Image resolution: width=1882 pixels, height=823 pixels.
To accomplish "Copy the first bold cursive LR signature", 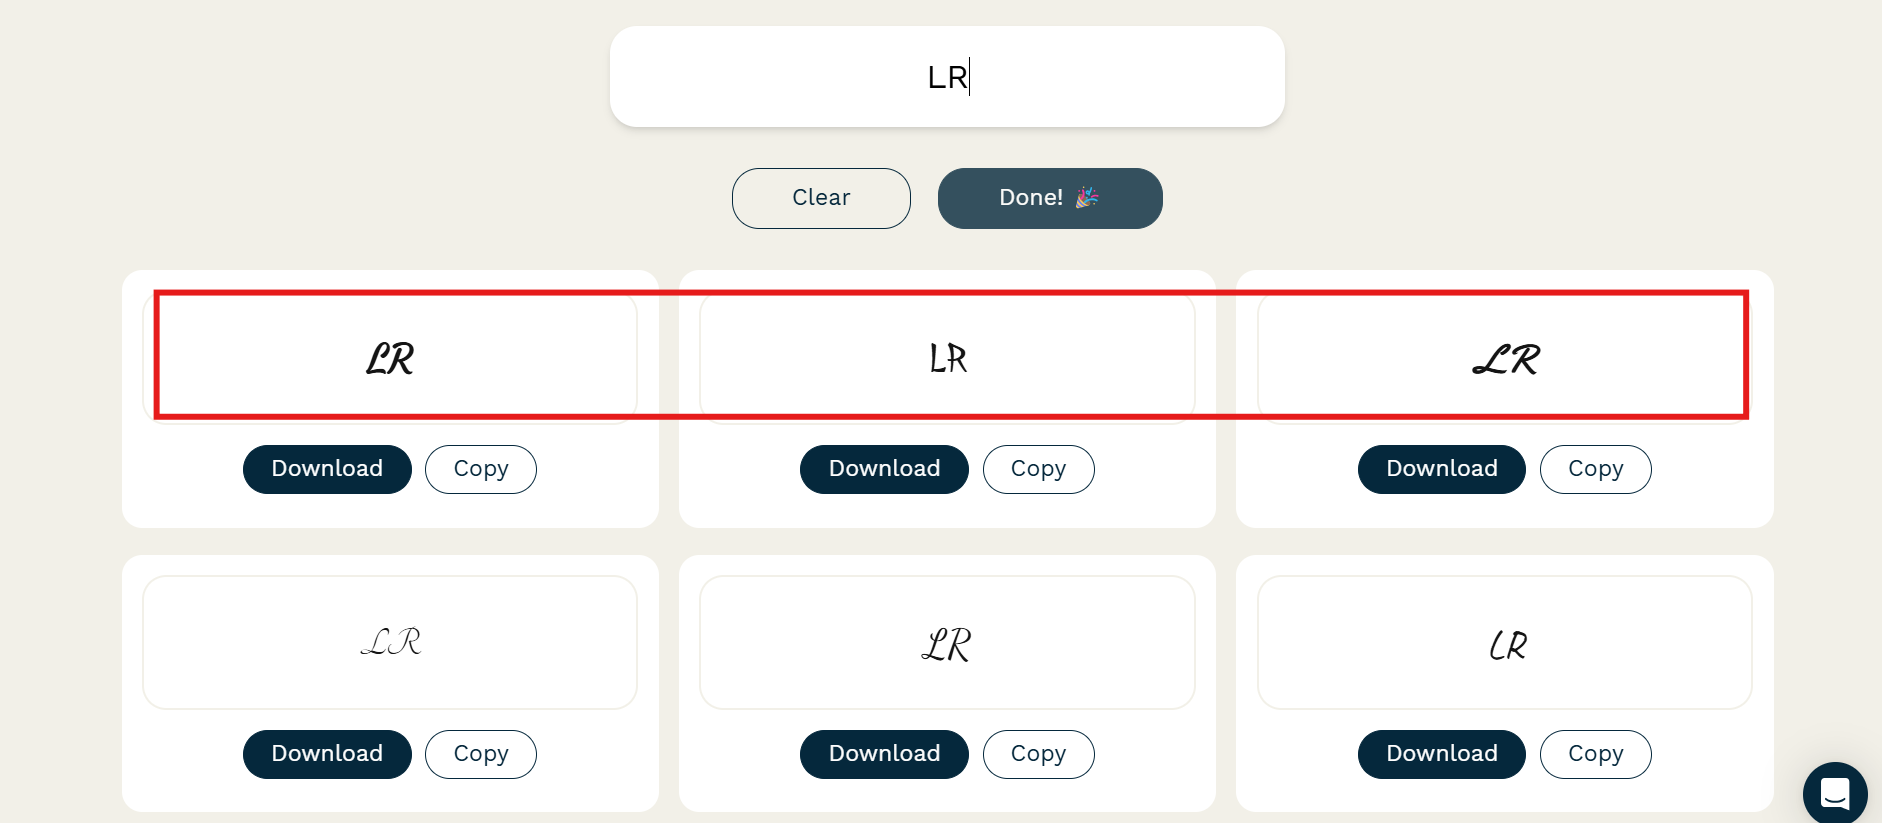I will [x=481, y=469].
